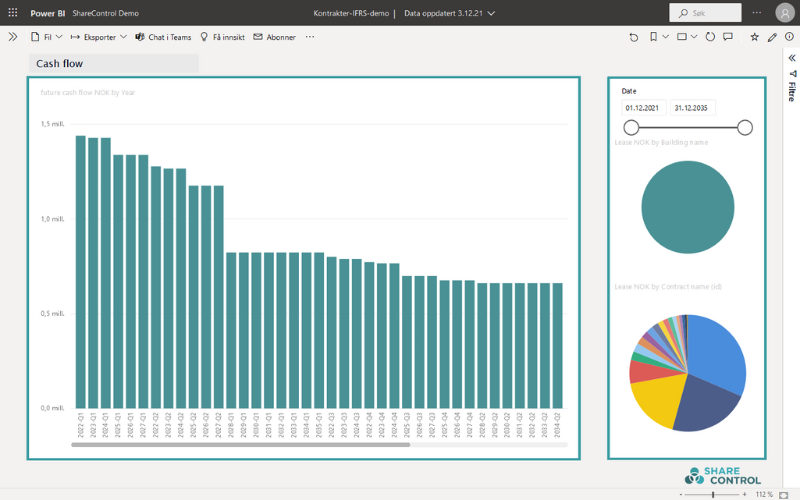
Task: Open the ShareControl Demo workspace link
Action: [106, 13]
